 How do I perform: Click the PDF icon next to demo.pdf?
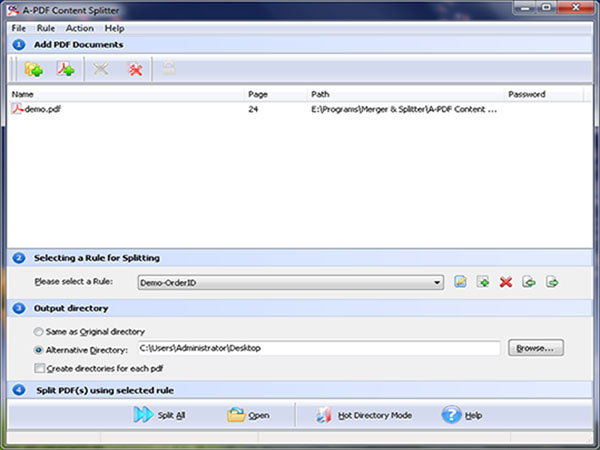point(17,109)
